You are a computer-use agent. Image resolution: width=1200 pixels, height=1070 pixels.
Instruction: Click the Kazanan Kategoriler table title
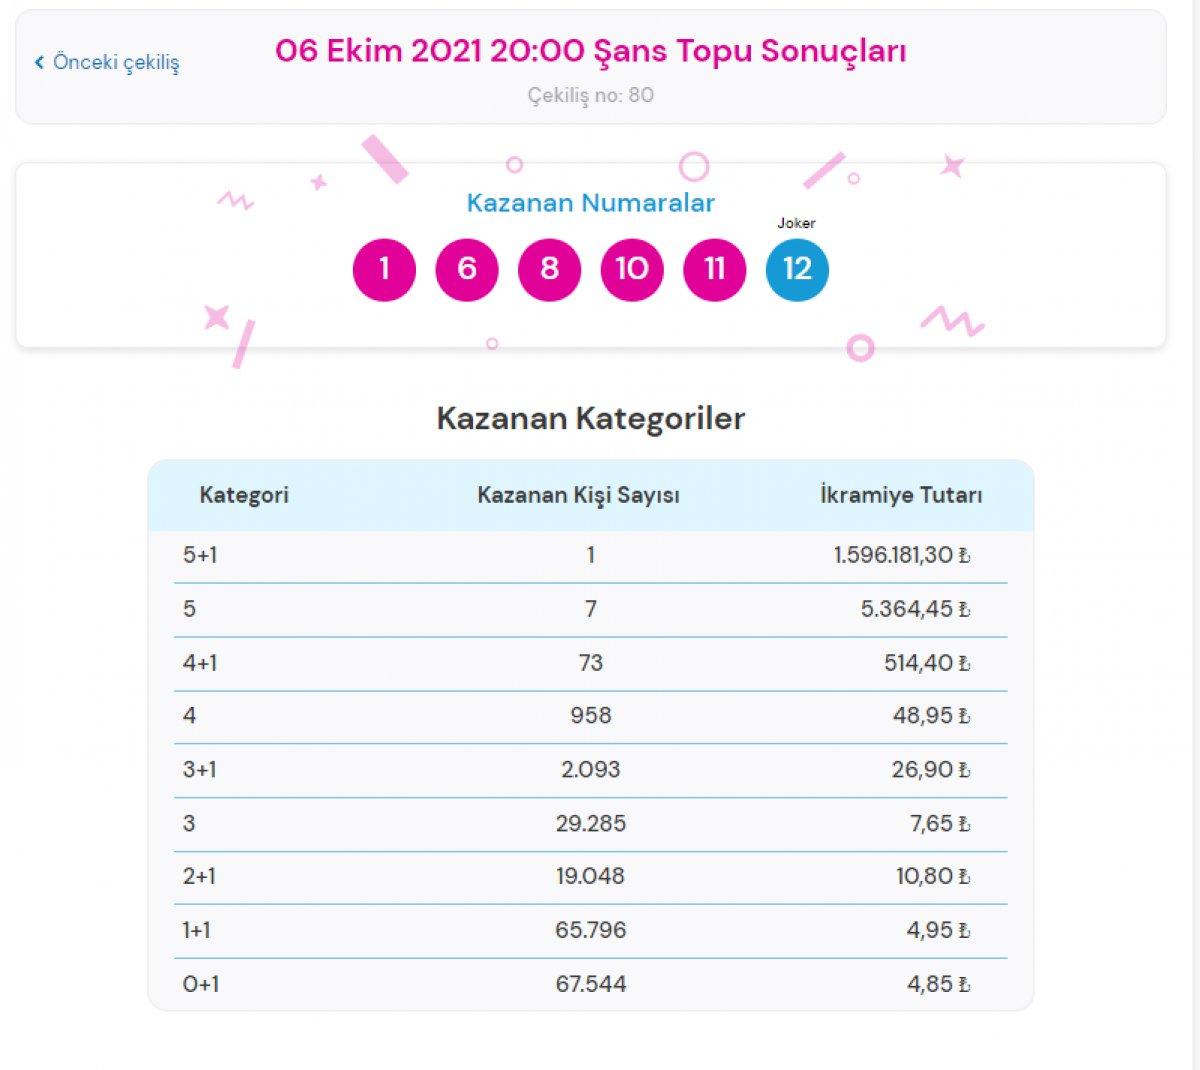[x=590, y=419]
